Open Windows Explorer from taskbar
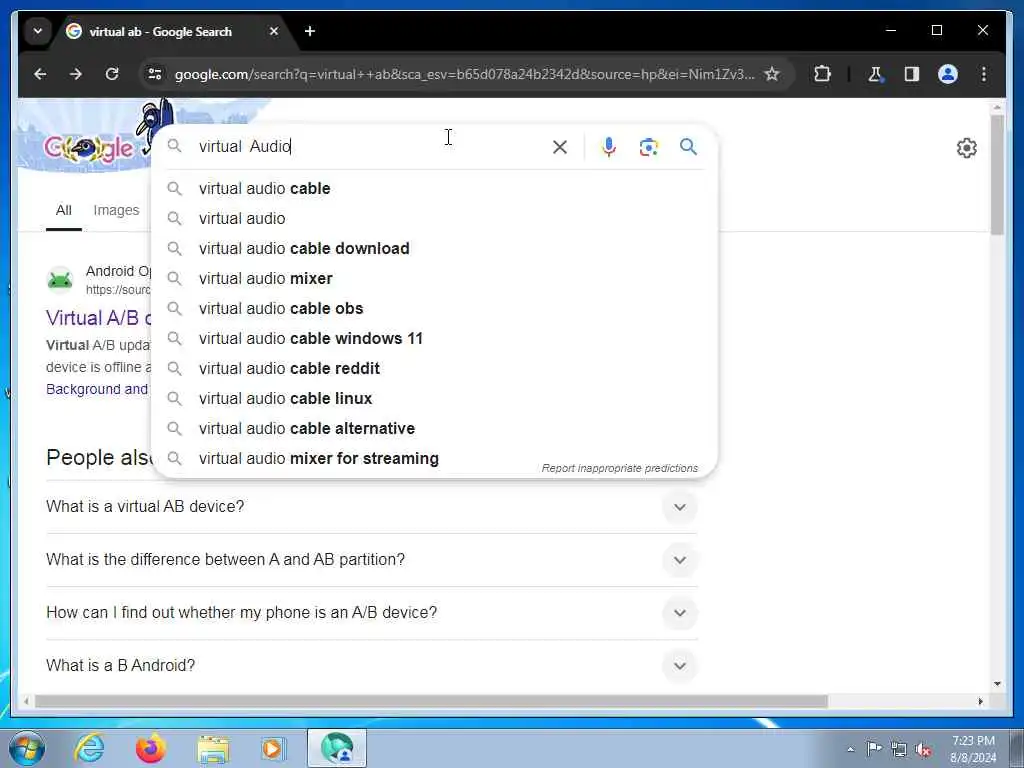This screenshot has height=768, width=1024. pos(214,749)
